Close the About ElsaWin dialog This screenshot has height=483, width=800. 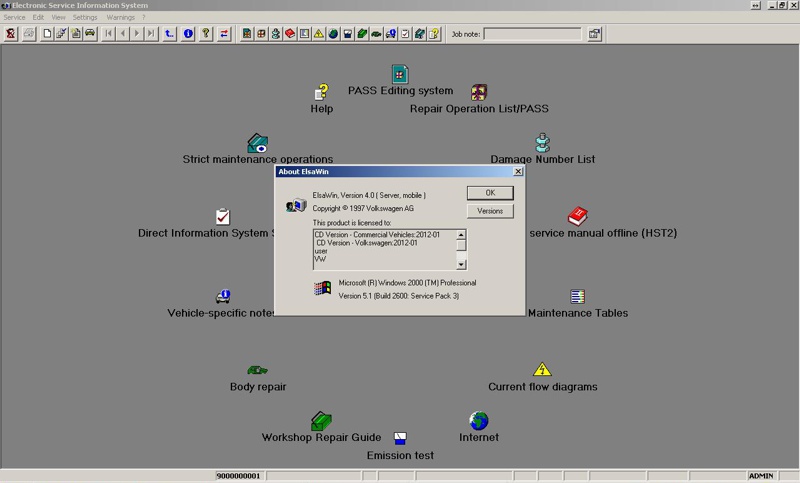(518, 171)
